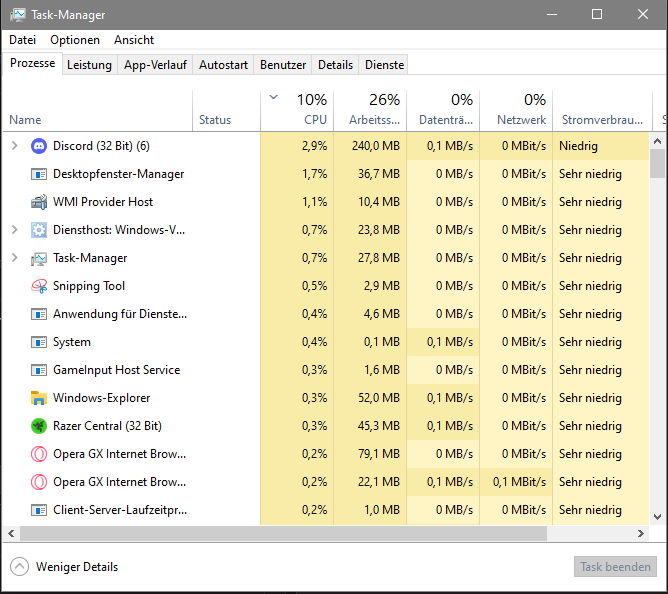668x594 pixels.
Task: Click the 52,0 MB memory value
Action: coord(379,398)
